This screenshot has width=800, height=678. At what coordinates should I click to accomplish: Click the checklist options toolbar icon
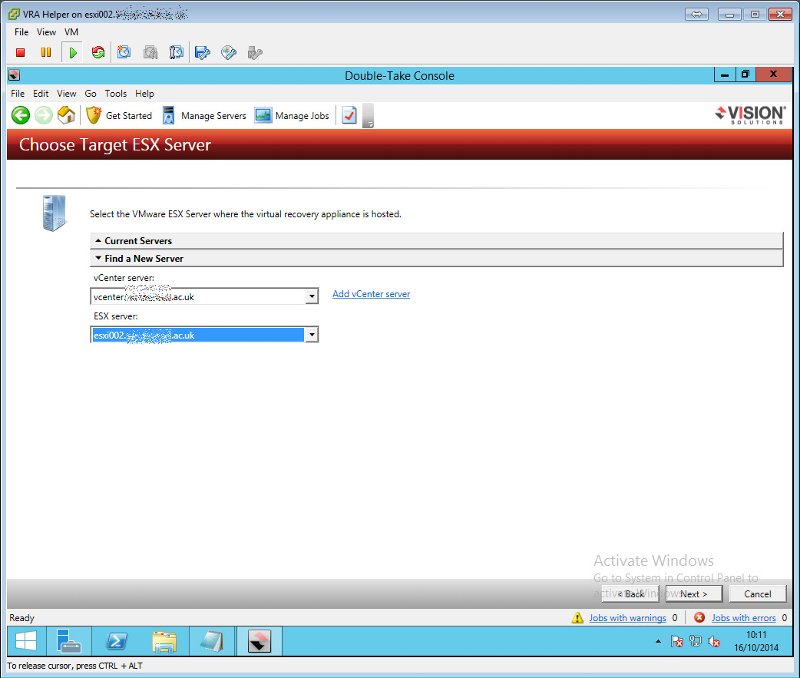(349, 115)
